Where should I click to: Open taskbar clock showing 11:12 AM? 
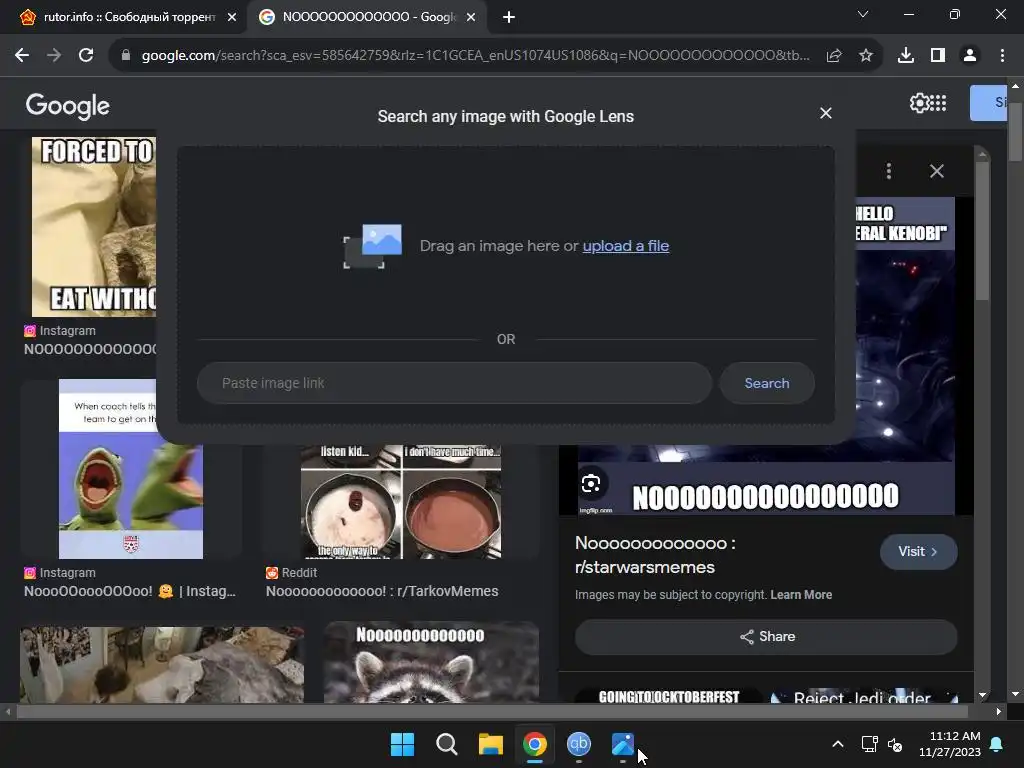click(x=950, y=744)
